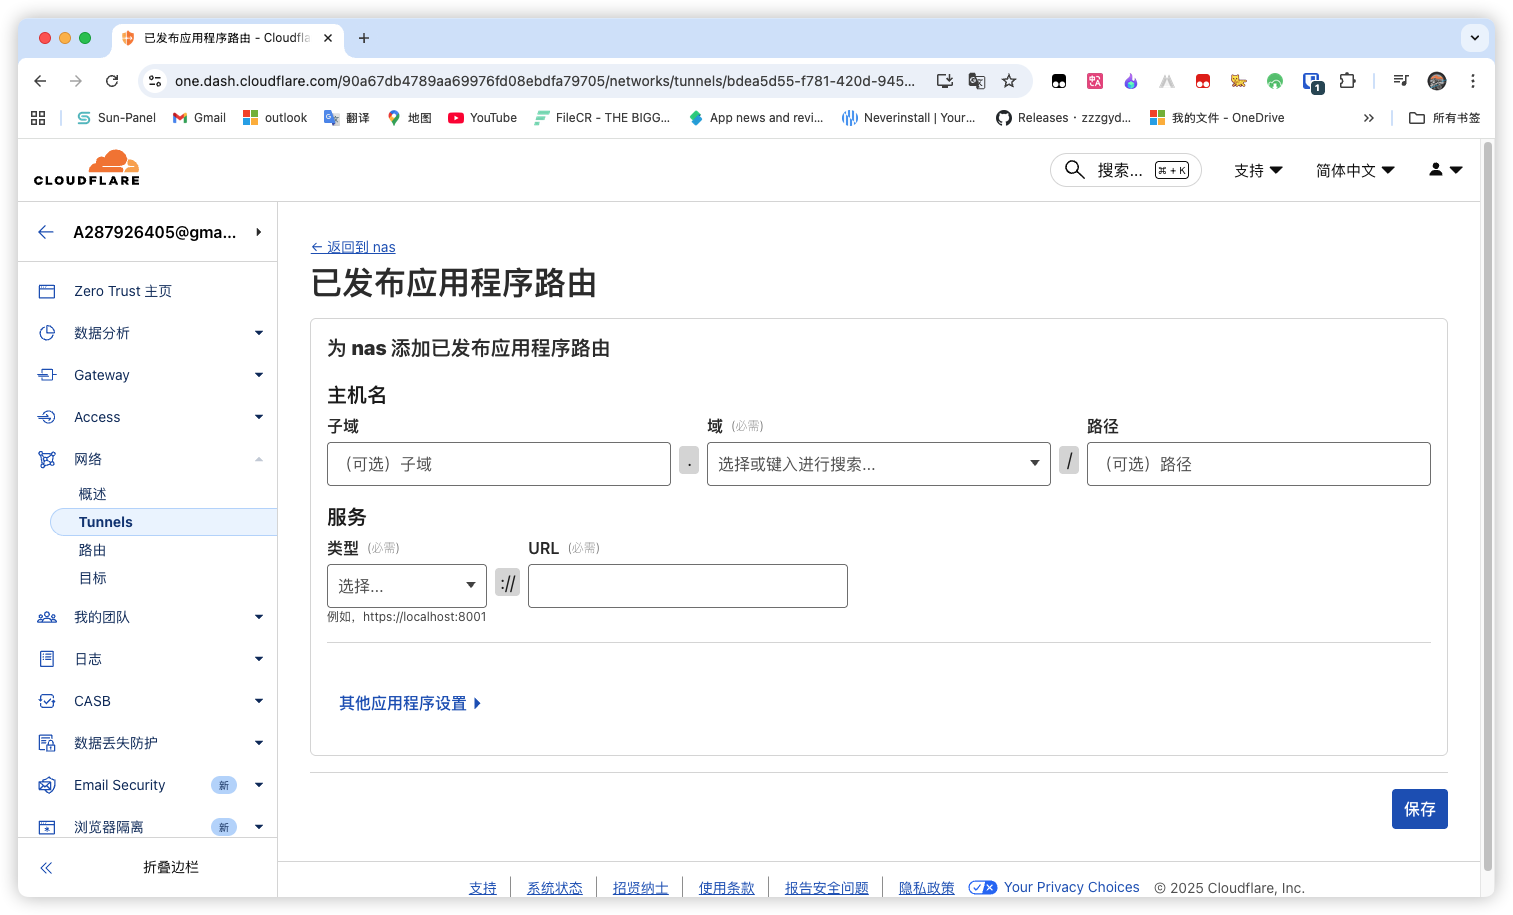Screen dimensions: 1513x915
Task: Click the back arrow beside account name
Action: click(46, 232)
